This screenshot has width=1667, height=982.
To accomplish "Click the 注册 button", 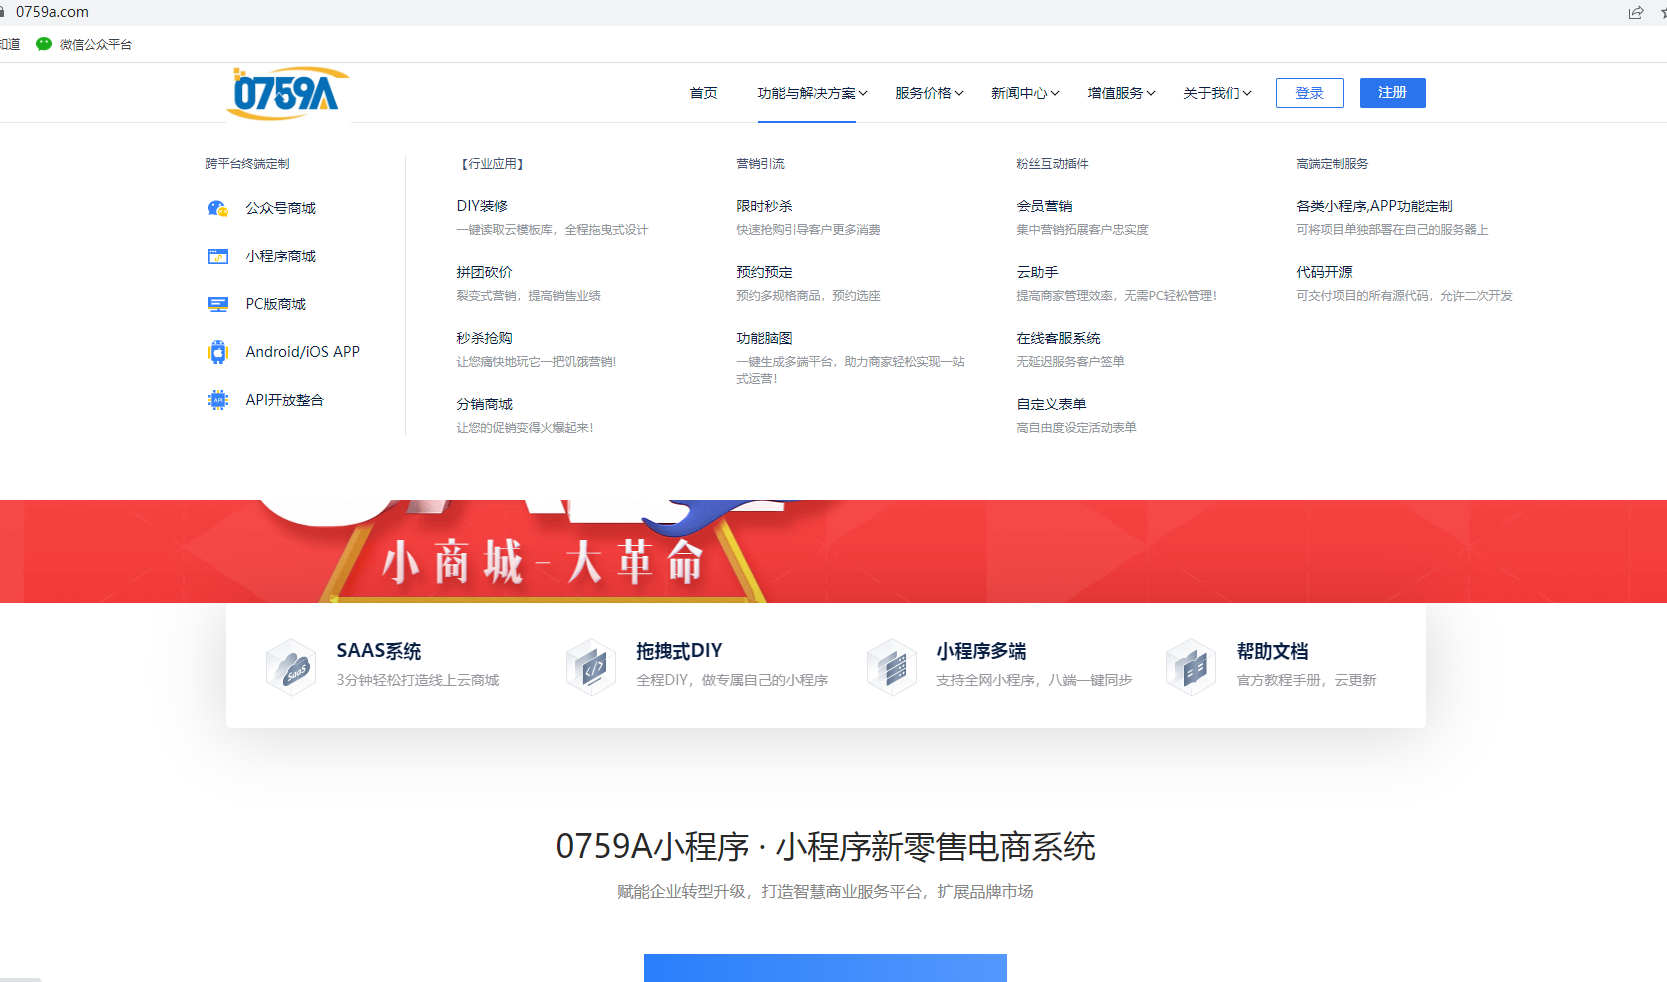I will tap(1392, 92).
